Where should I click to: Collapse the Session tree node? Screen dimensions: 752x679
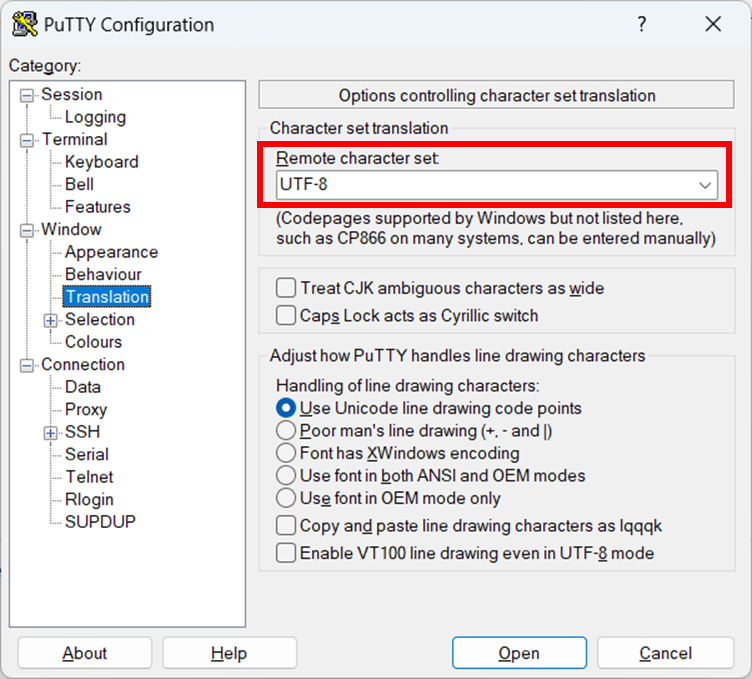[27, 95]
